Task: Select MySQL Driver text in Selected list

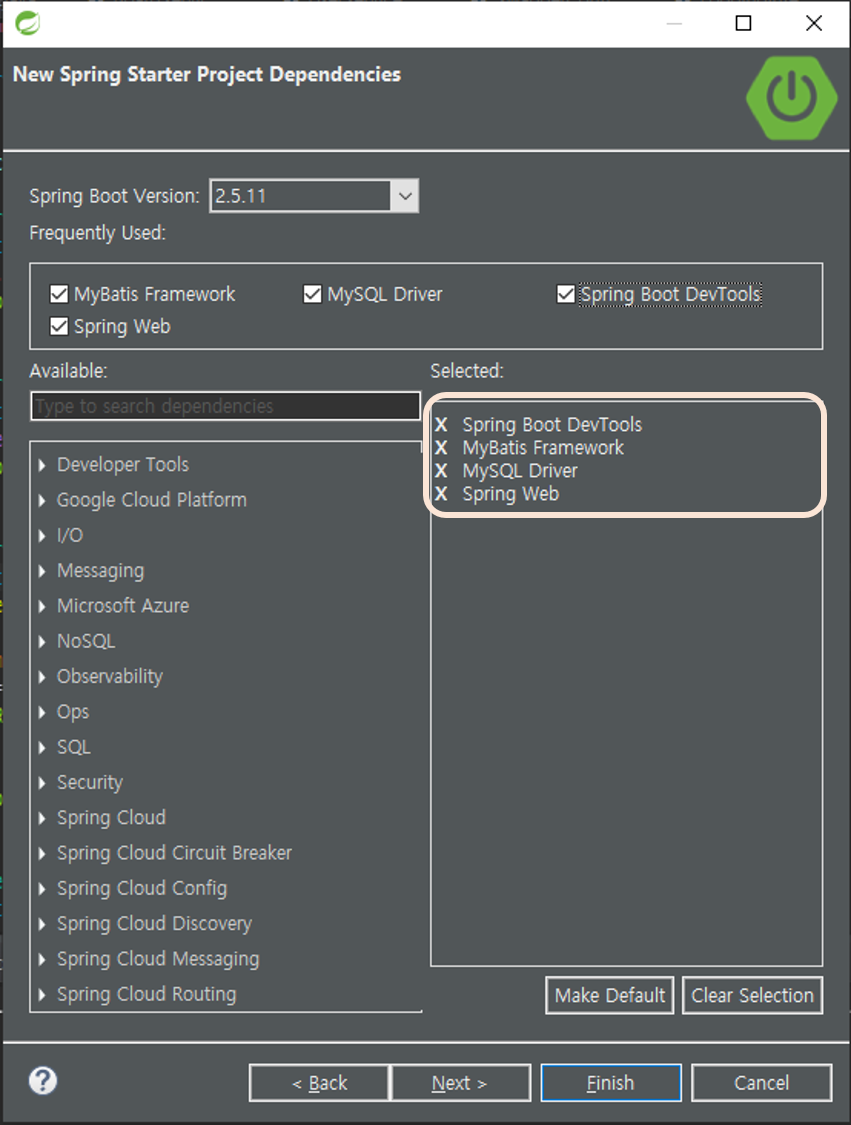Action: pyautogui.click(x=520, y=471)
